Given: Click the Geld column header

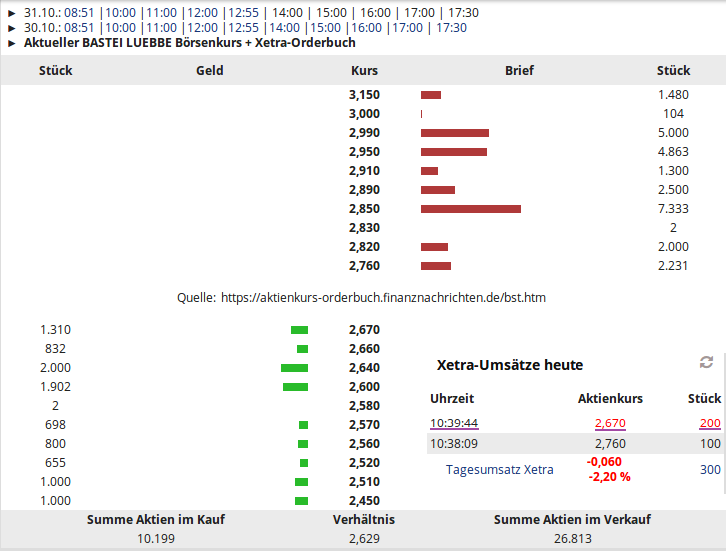Looking at the screenshot, I should click(210, 70).
